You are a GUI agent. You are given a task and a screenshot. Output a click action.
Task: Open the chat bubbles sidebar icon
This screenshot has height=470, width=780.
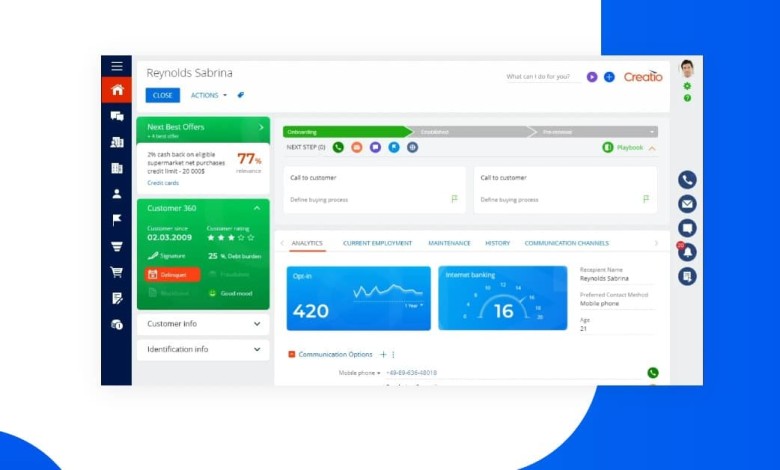117,116
